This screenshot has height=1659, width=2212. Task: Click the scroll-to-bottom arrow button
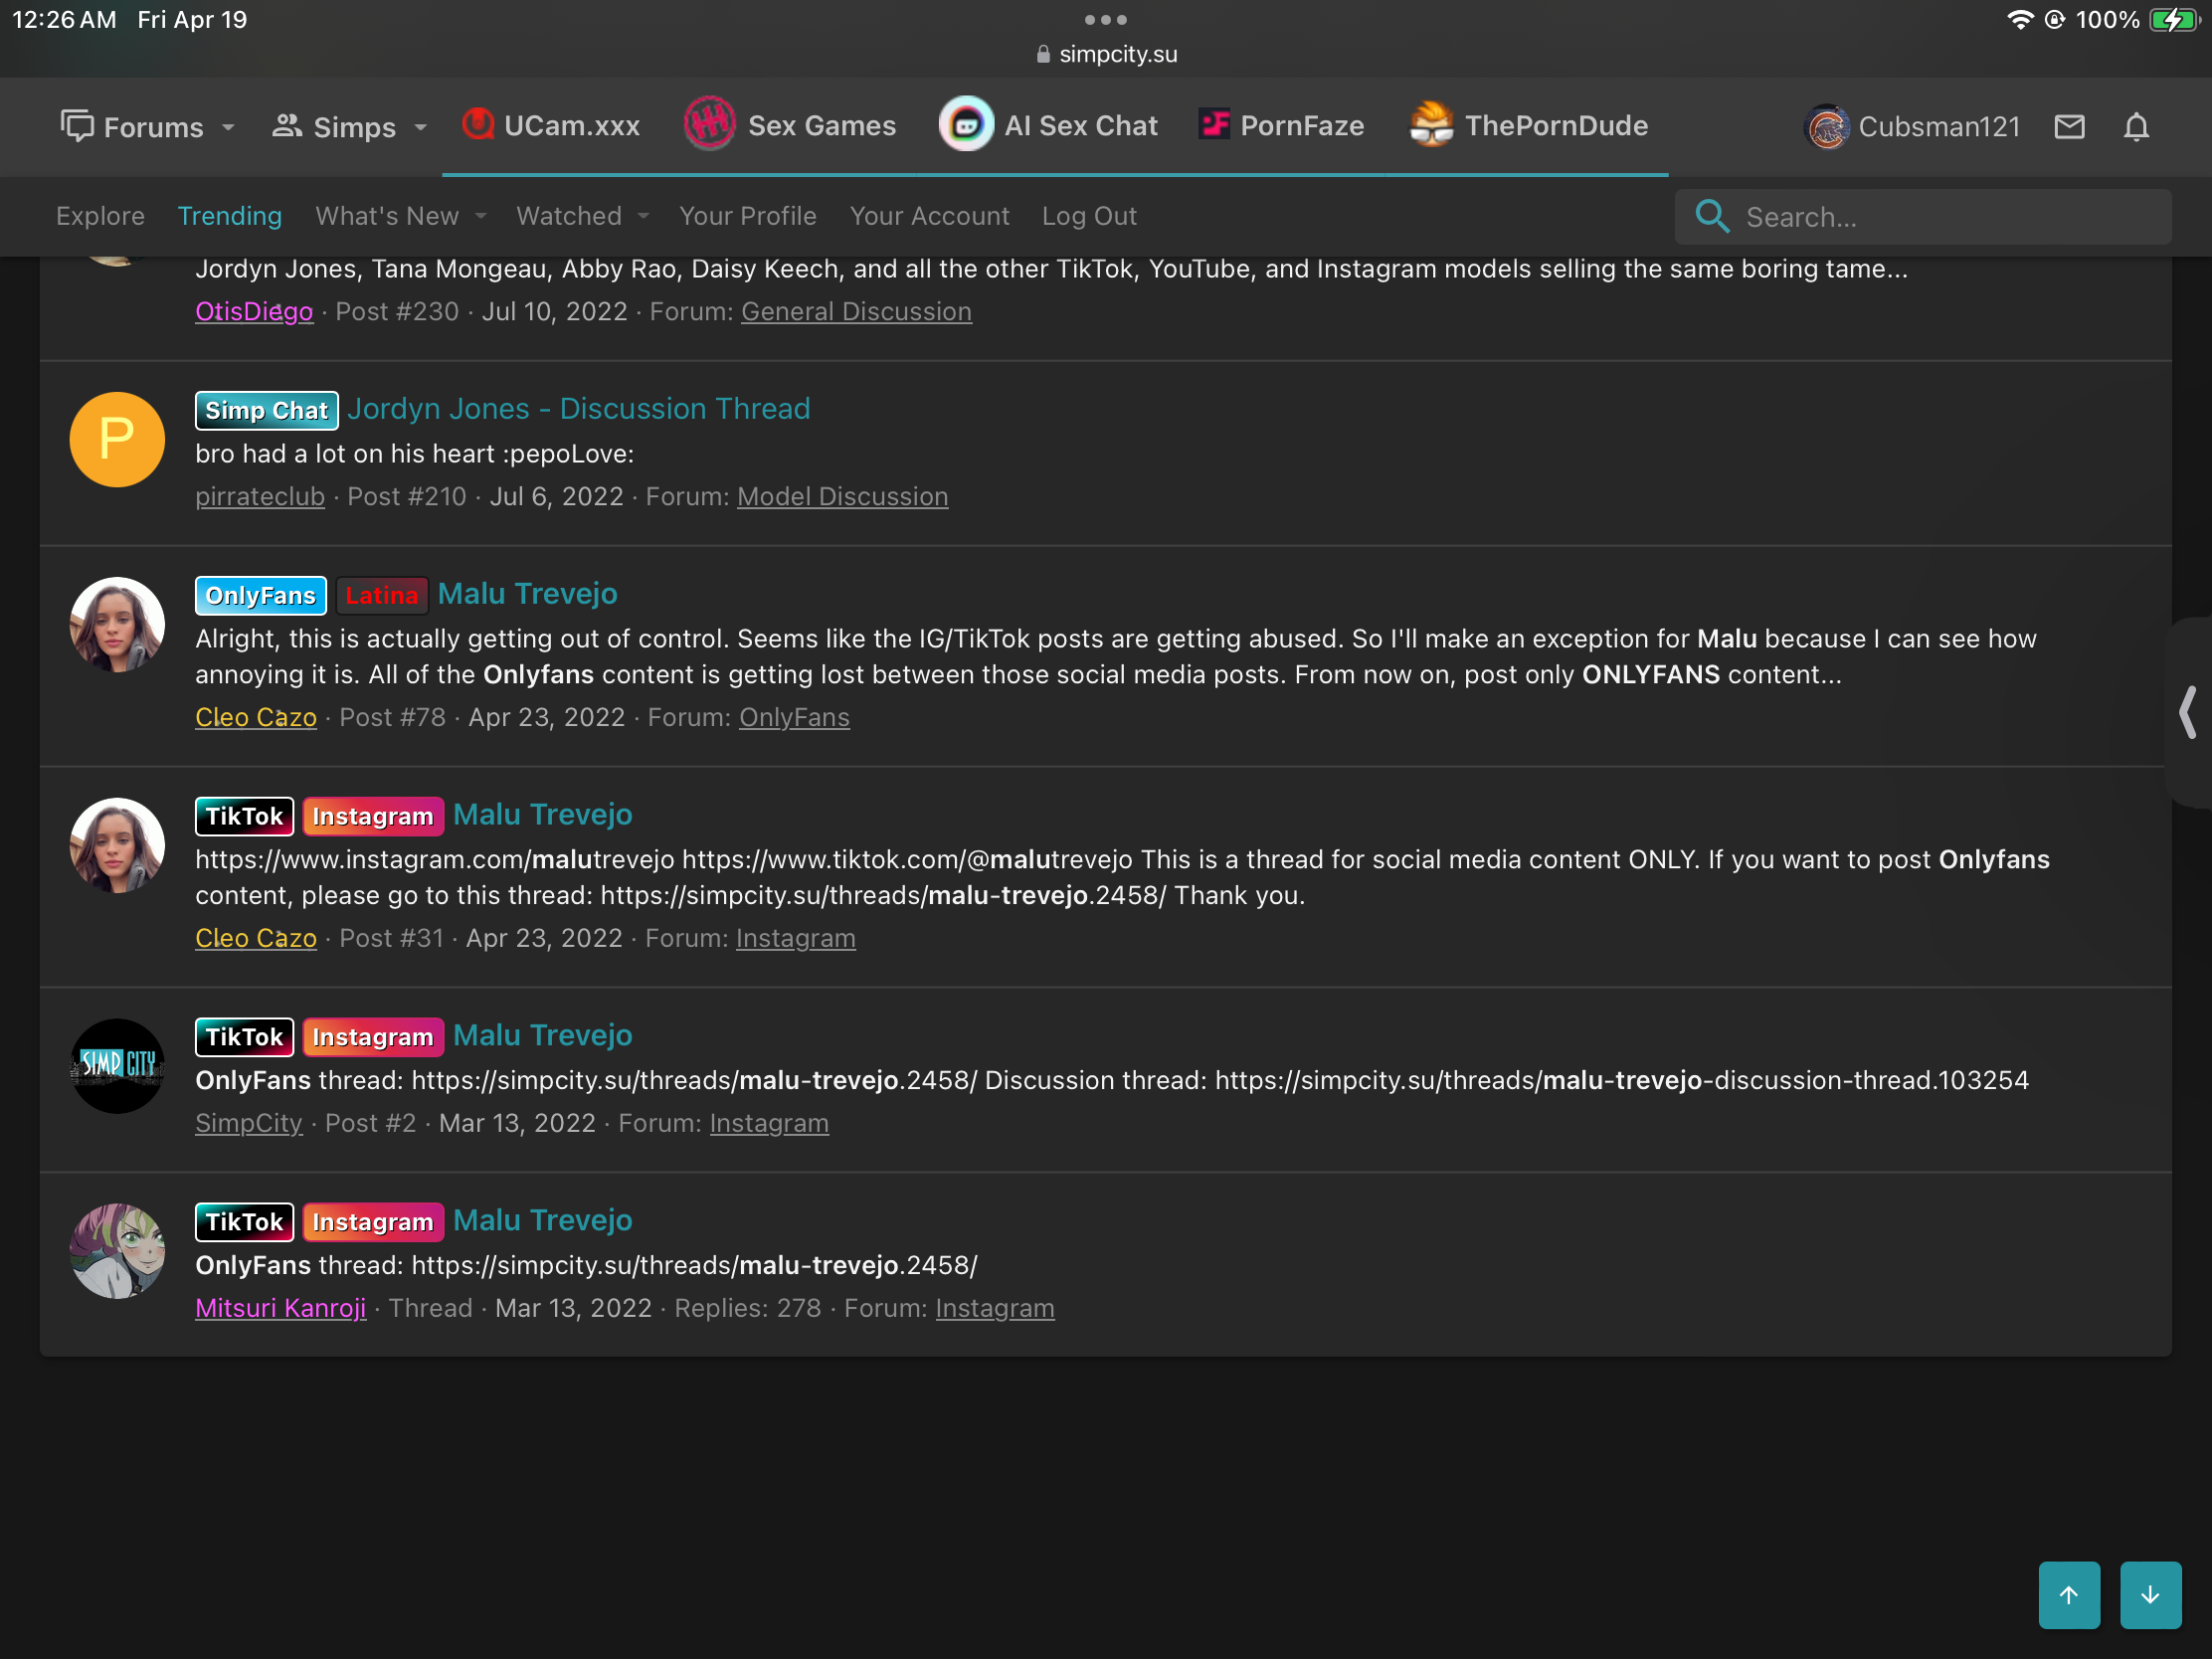coord(2149,1594)
